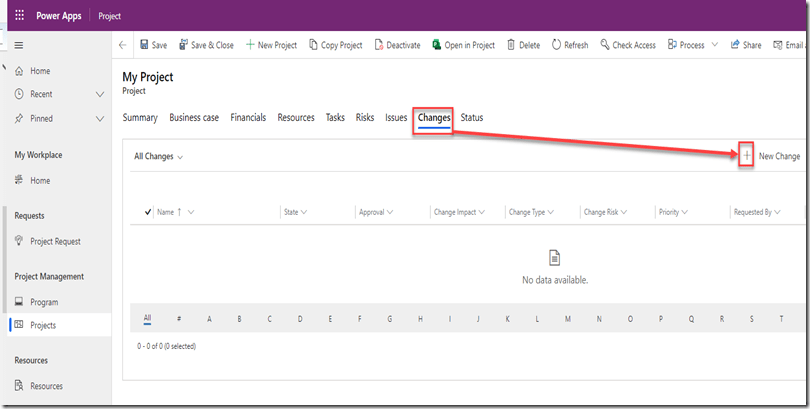
Task: Open the Power Apps app launcher waffle
Action: coord(19,16)
